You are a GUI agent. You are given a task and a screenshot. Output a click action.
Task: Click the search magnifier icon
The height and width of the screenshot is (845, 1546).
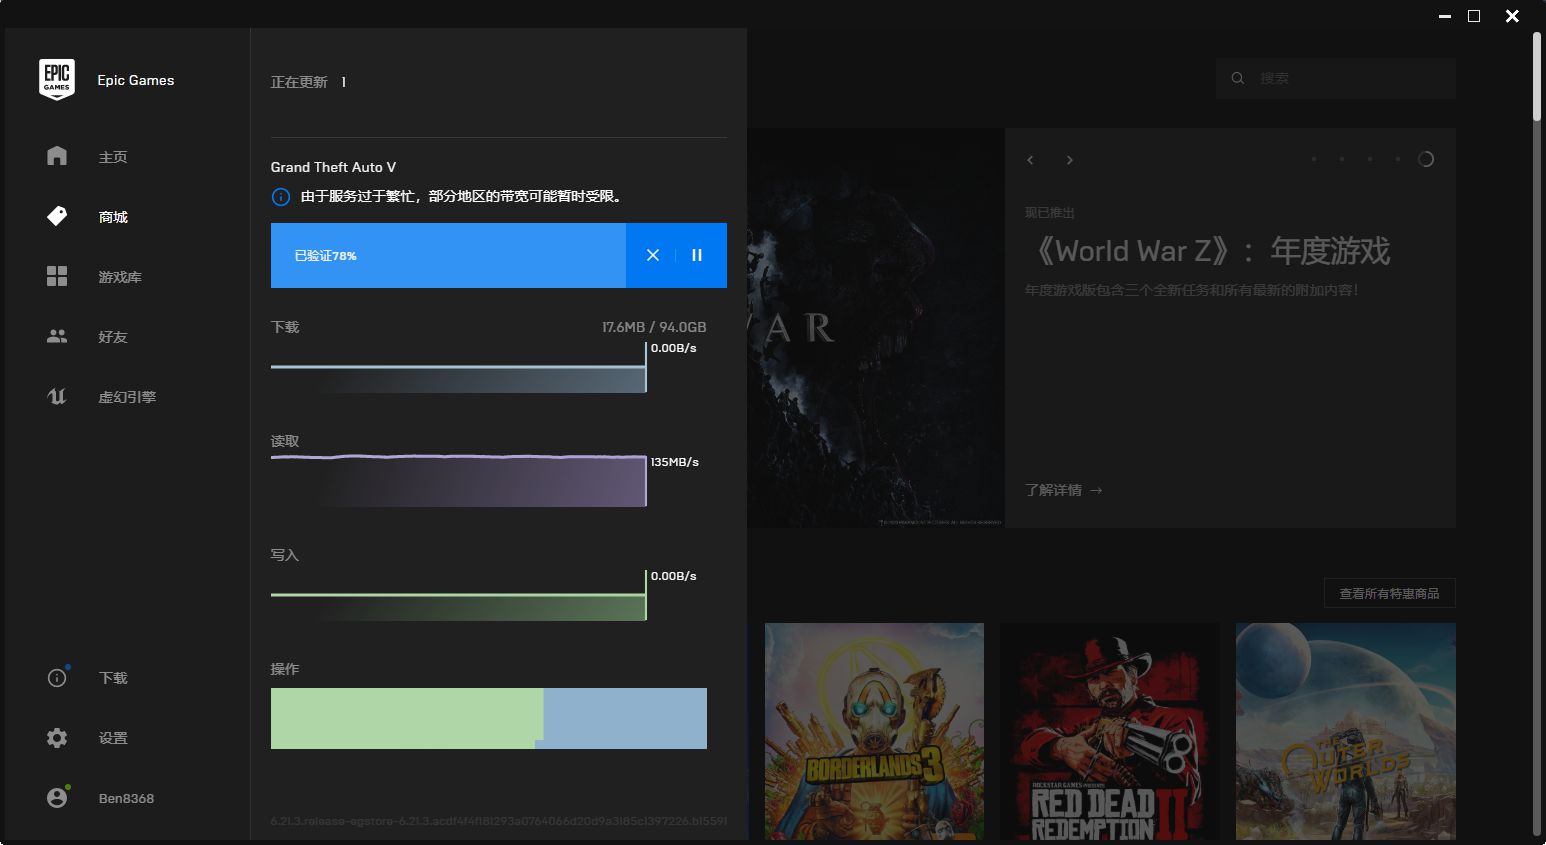pos(1238,78)
